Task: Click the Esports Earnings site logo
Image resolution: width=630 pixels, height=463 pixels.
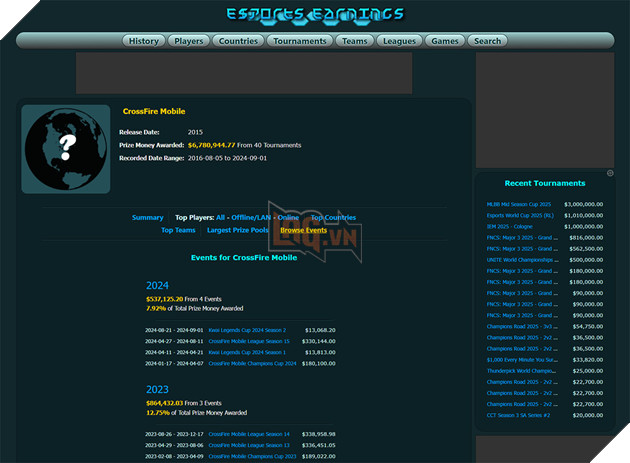Action: (x=315, y=14)
